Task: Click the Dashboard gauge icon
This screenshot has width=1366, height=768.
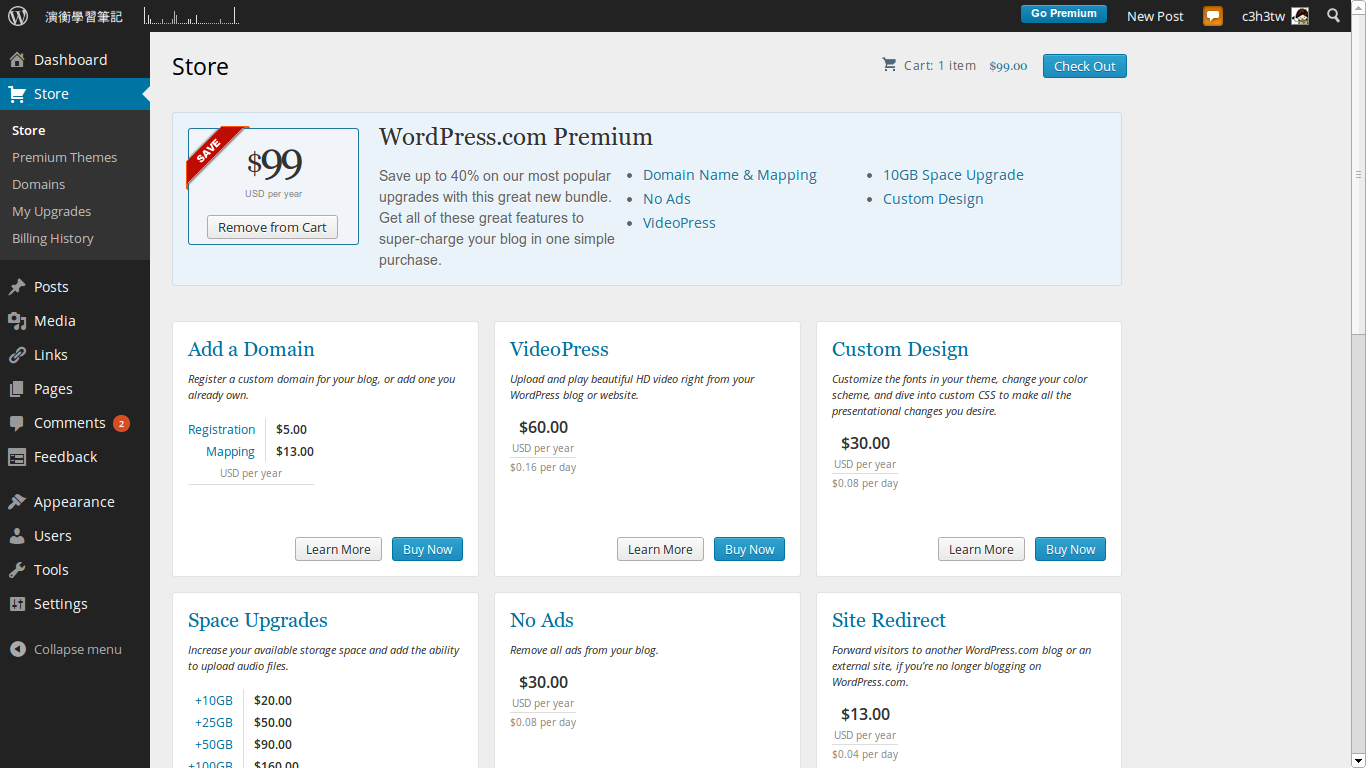Action: coord(17,60)
